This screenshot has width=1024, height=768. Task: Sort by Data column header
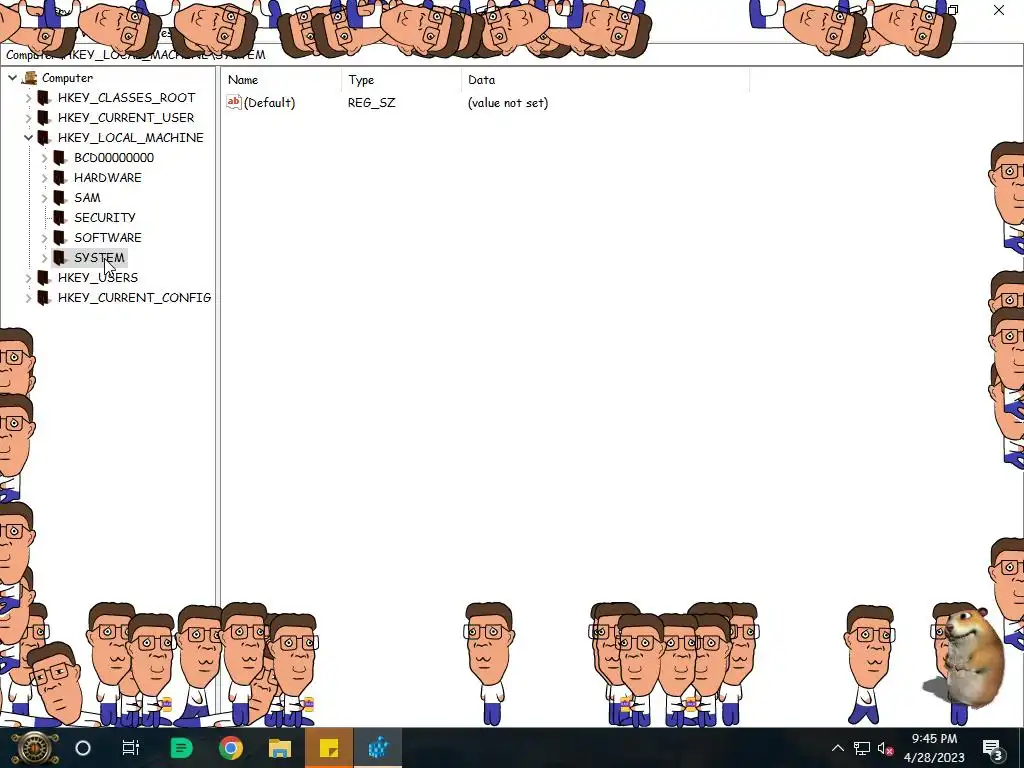click(605, 80)
